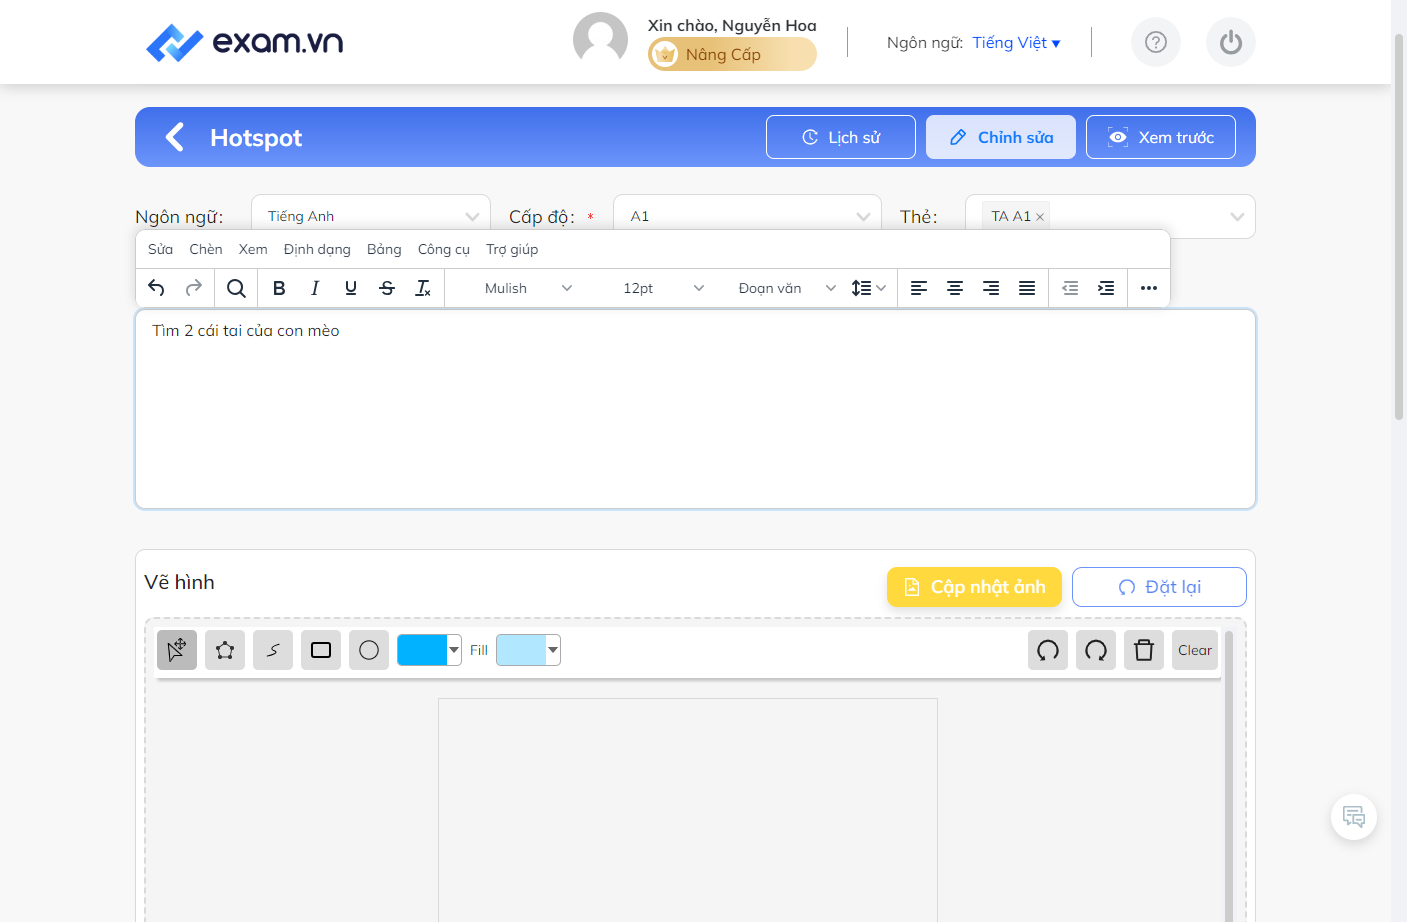This screenshot has height=922, width=1407.
Task: Open the stroke color swatch picker
Action: click(429, 650)
